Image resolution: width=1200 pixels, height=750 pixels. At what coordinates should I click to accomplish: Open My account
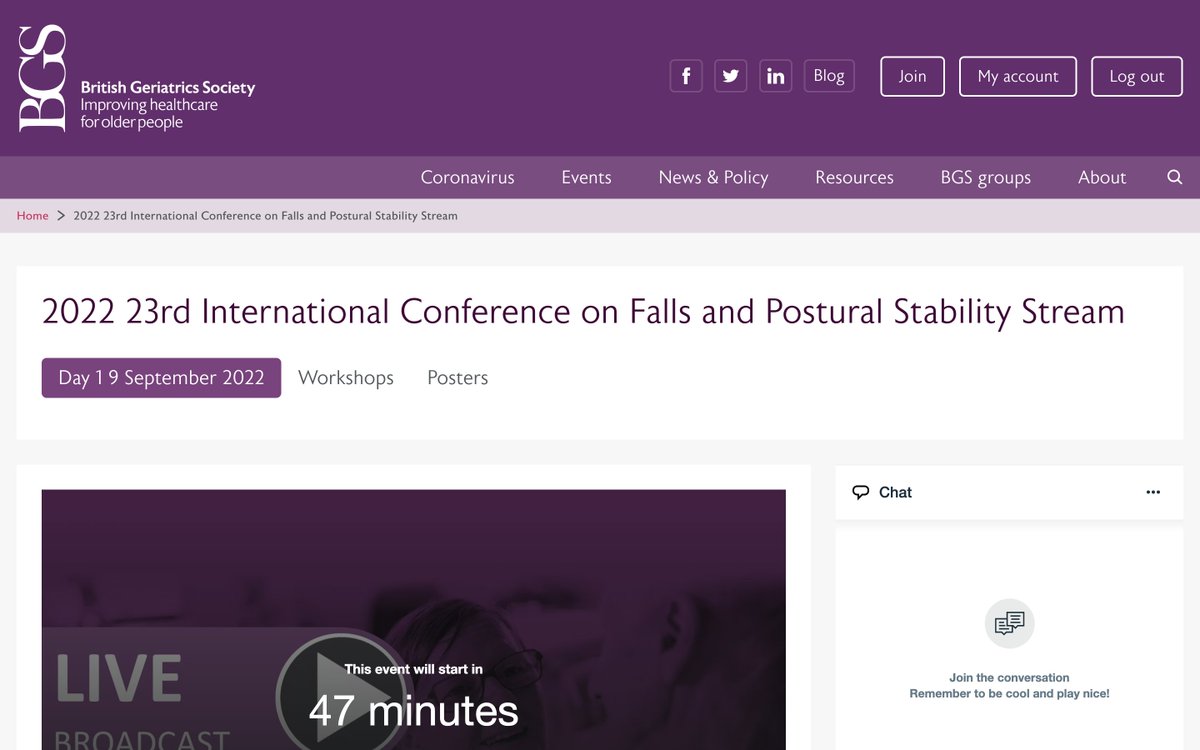[1018, 76]
